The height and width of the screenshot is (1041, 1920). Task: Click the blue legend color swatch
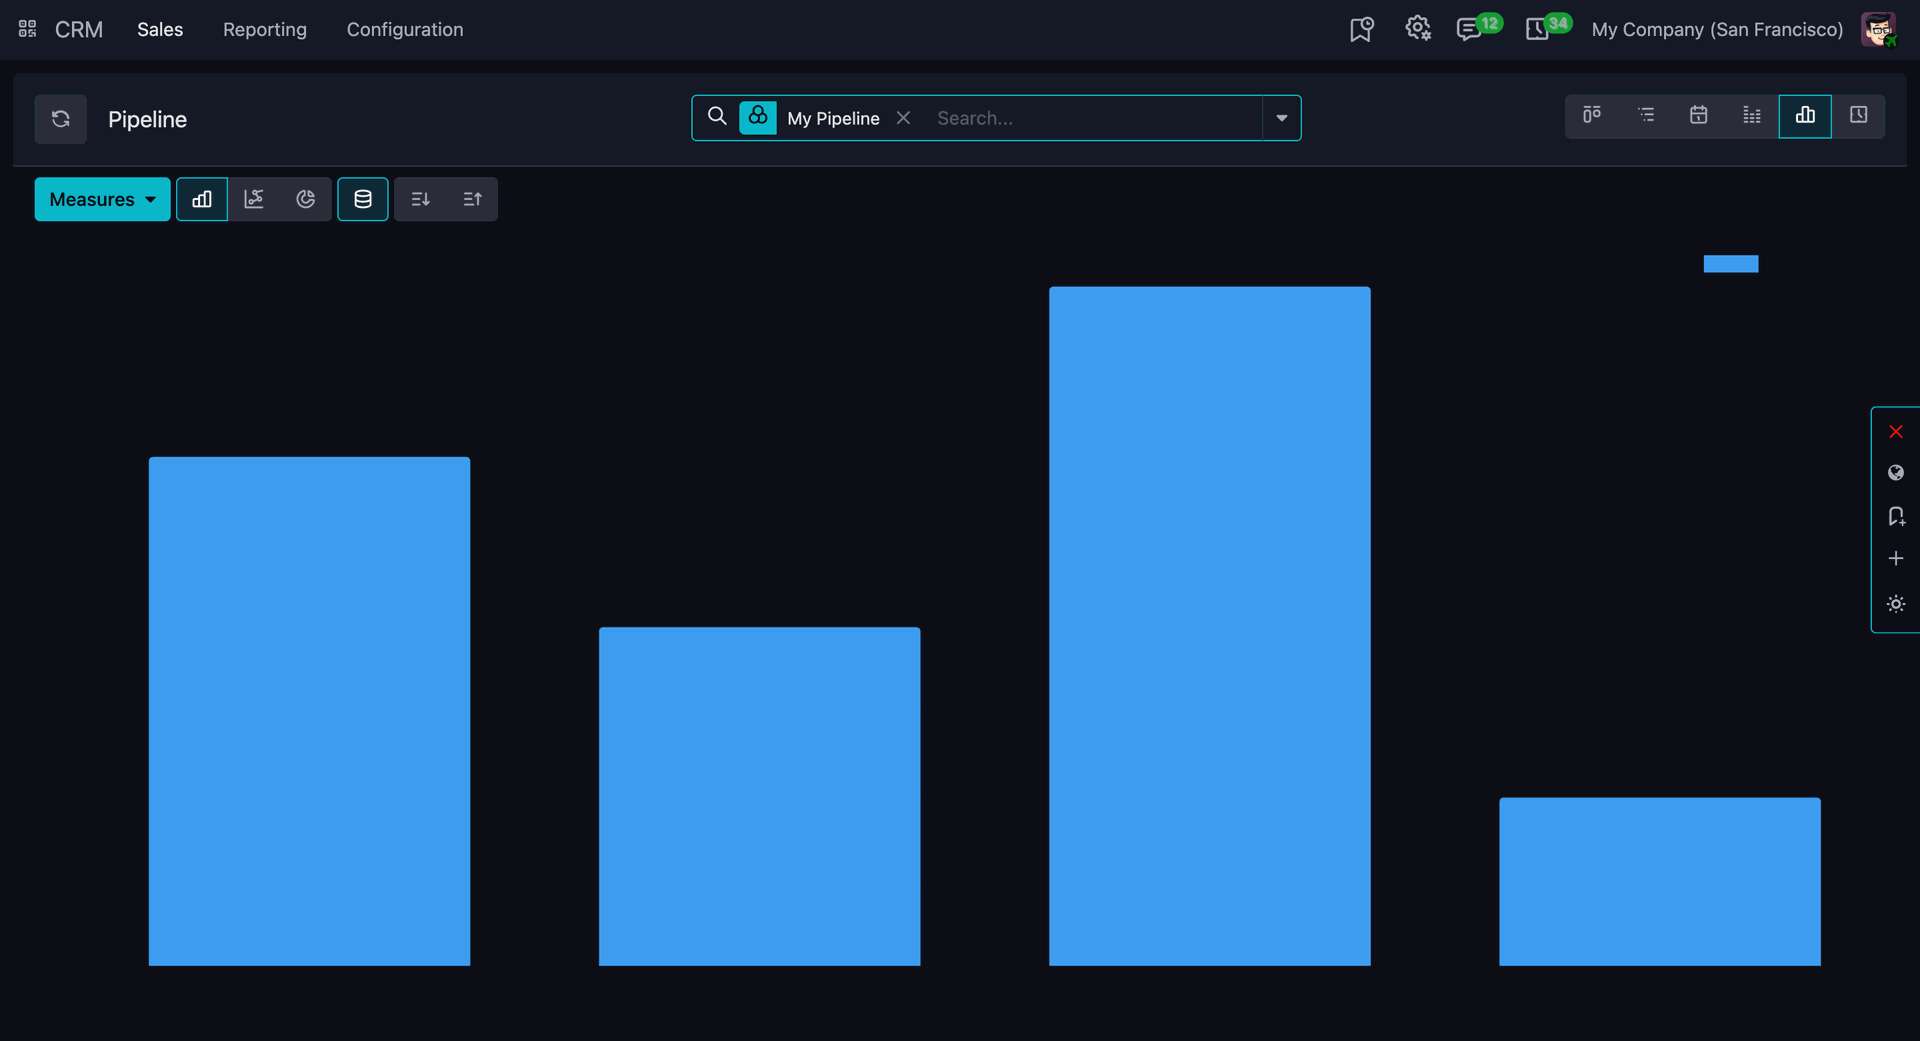(x=1731, y=264)
